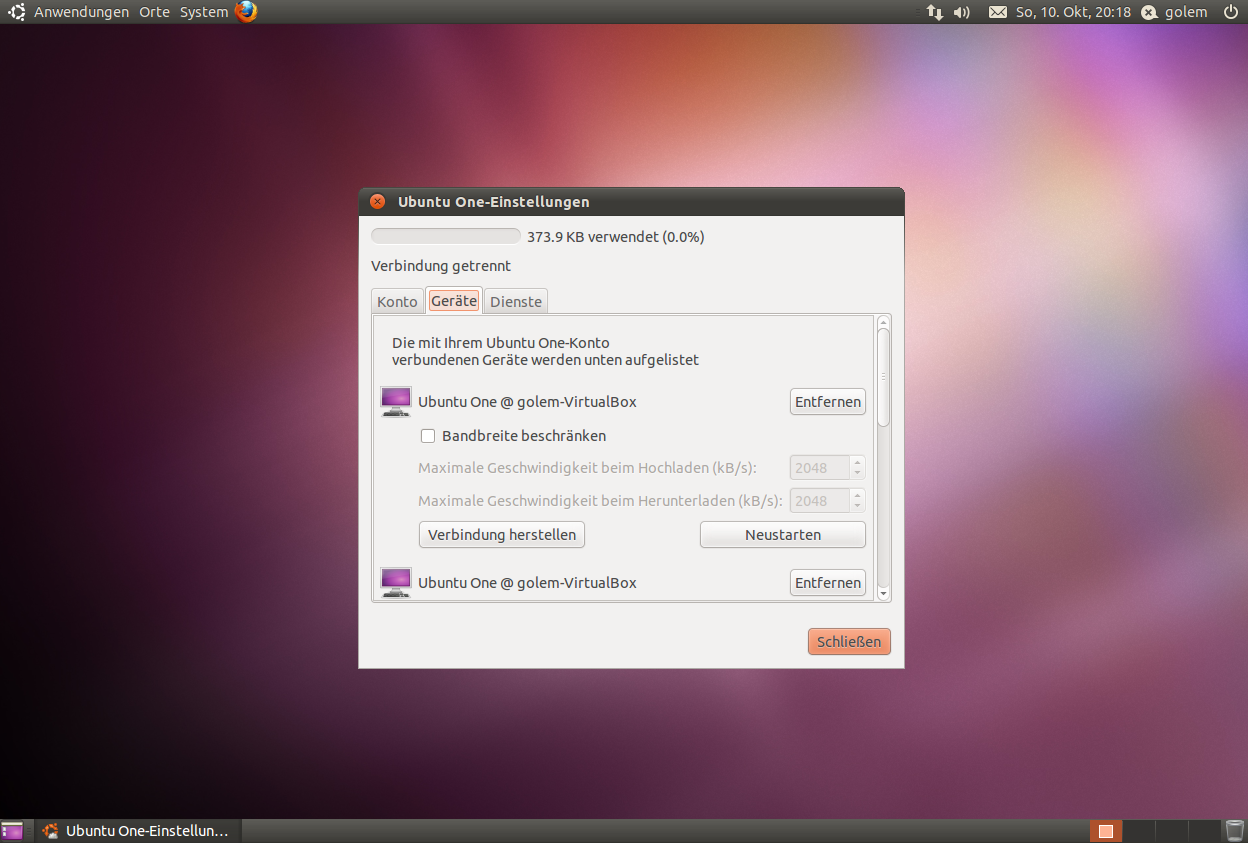The height and width of the screenshot is (843, 1248).
Task: Open the Ubuntu logo in top panel
Action: click(17, 12)
